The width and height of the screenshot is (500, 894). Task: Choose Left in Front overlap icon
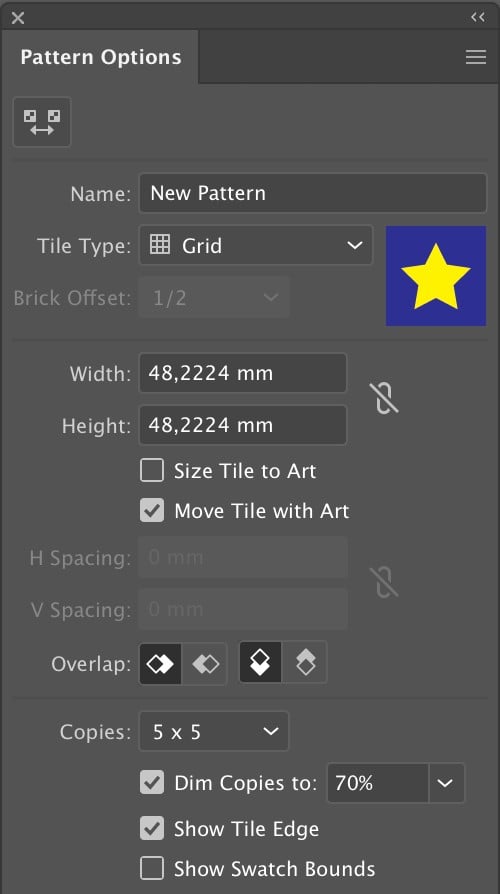tap(160, 663)
